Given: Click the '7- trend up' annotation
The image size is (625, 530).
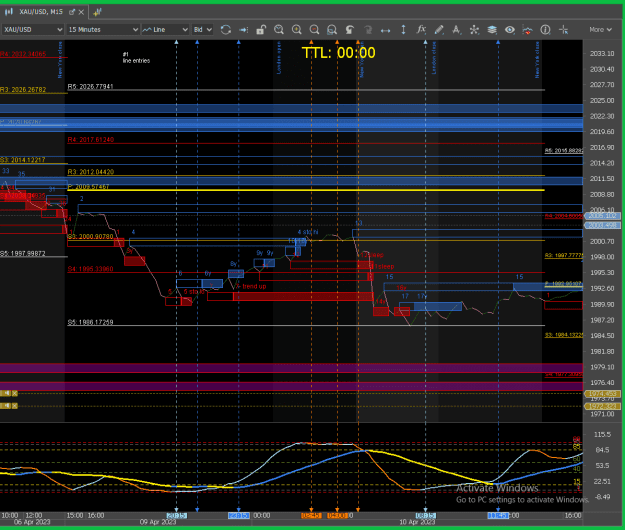Looking at the screenshot, I should (251, 286).
